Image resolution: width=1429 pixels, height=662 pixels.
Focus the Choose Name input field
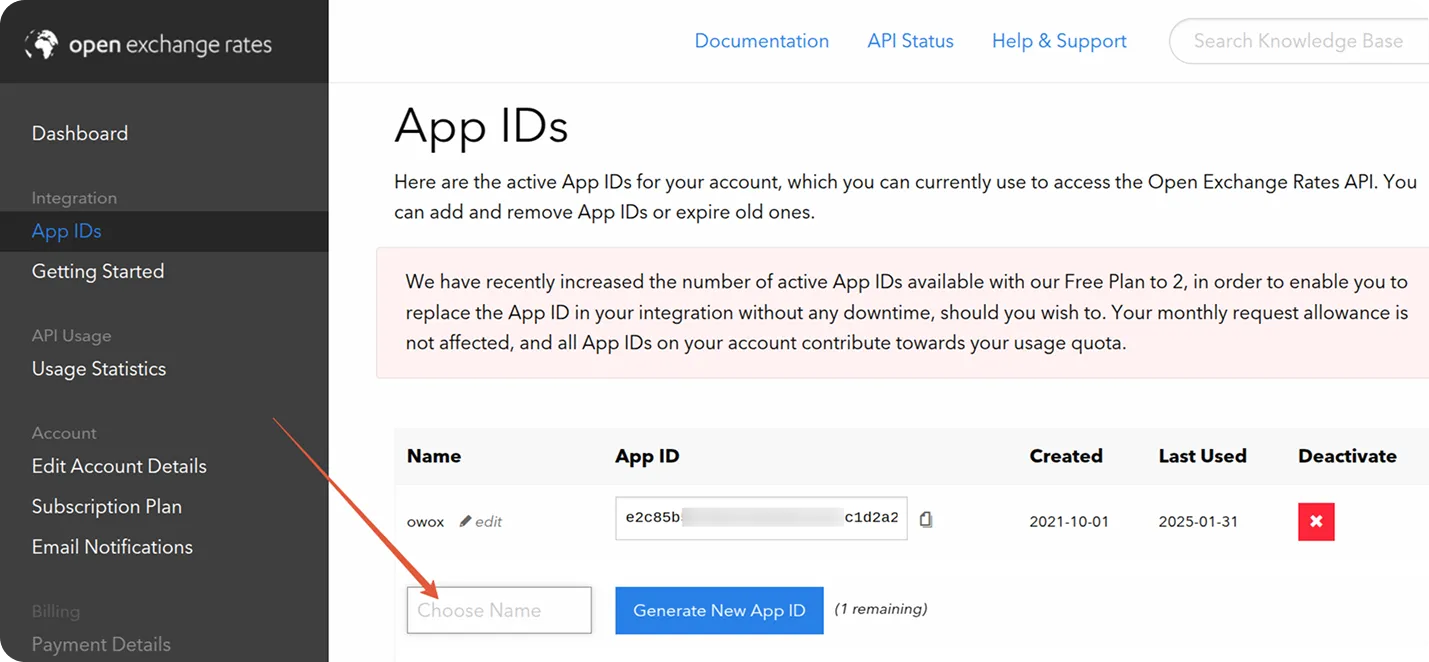pos(499,610)
